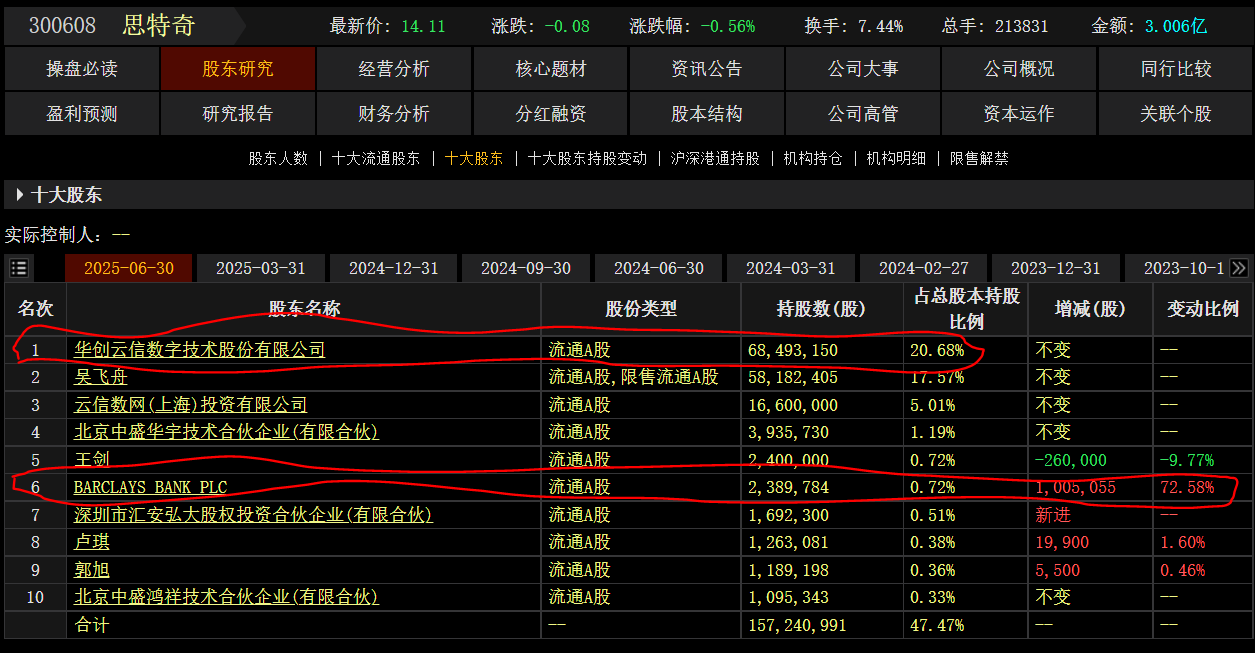
Task: Click shareholder name 王剑 in row 5
Action: [92, 460]
